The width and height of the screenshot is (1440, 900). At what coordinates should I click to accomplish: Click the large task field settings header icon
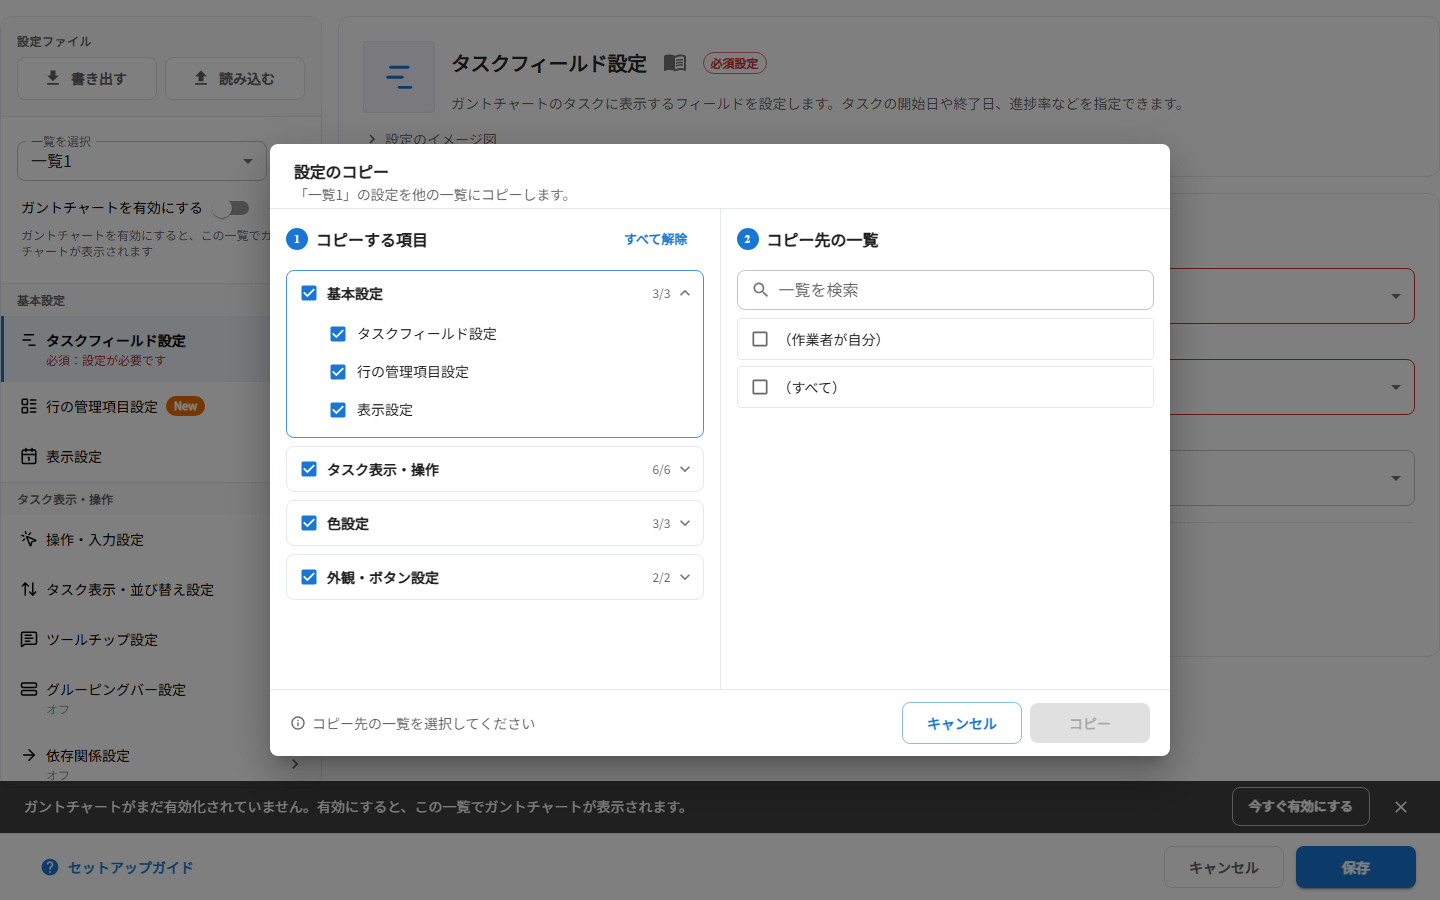399,77
